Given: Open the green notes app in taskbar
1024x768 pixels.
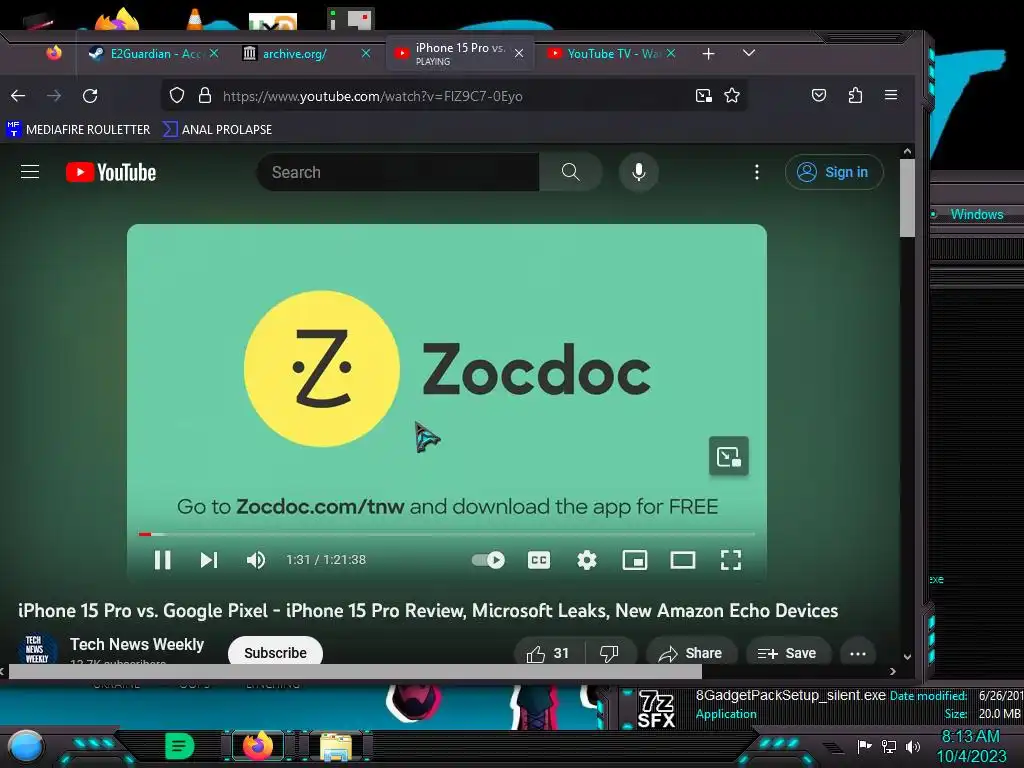Looking at the screenshot, I should coord(180,746).
